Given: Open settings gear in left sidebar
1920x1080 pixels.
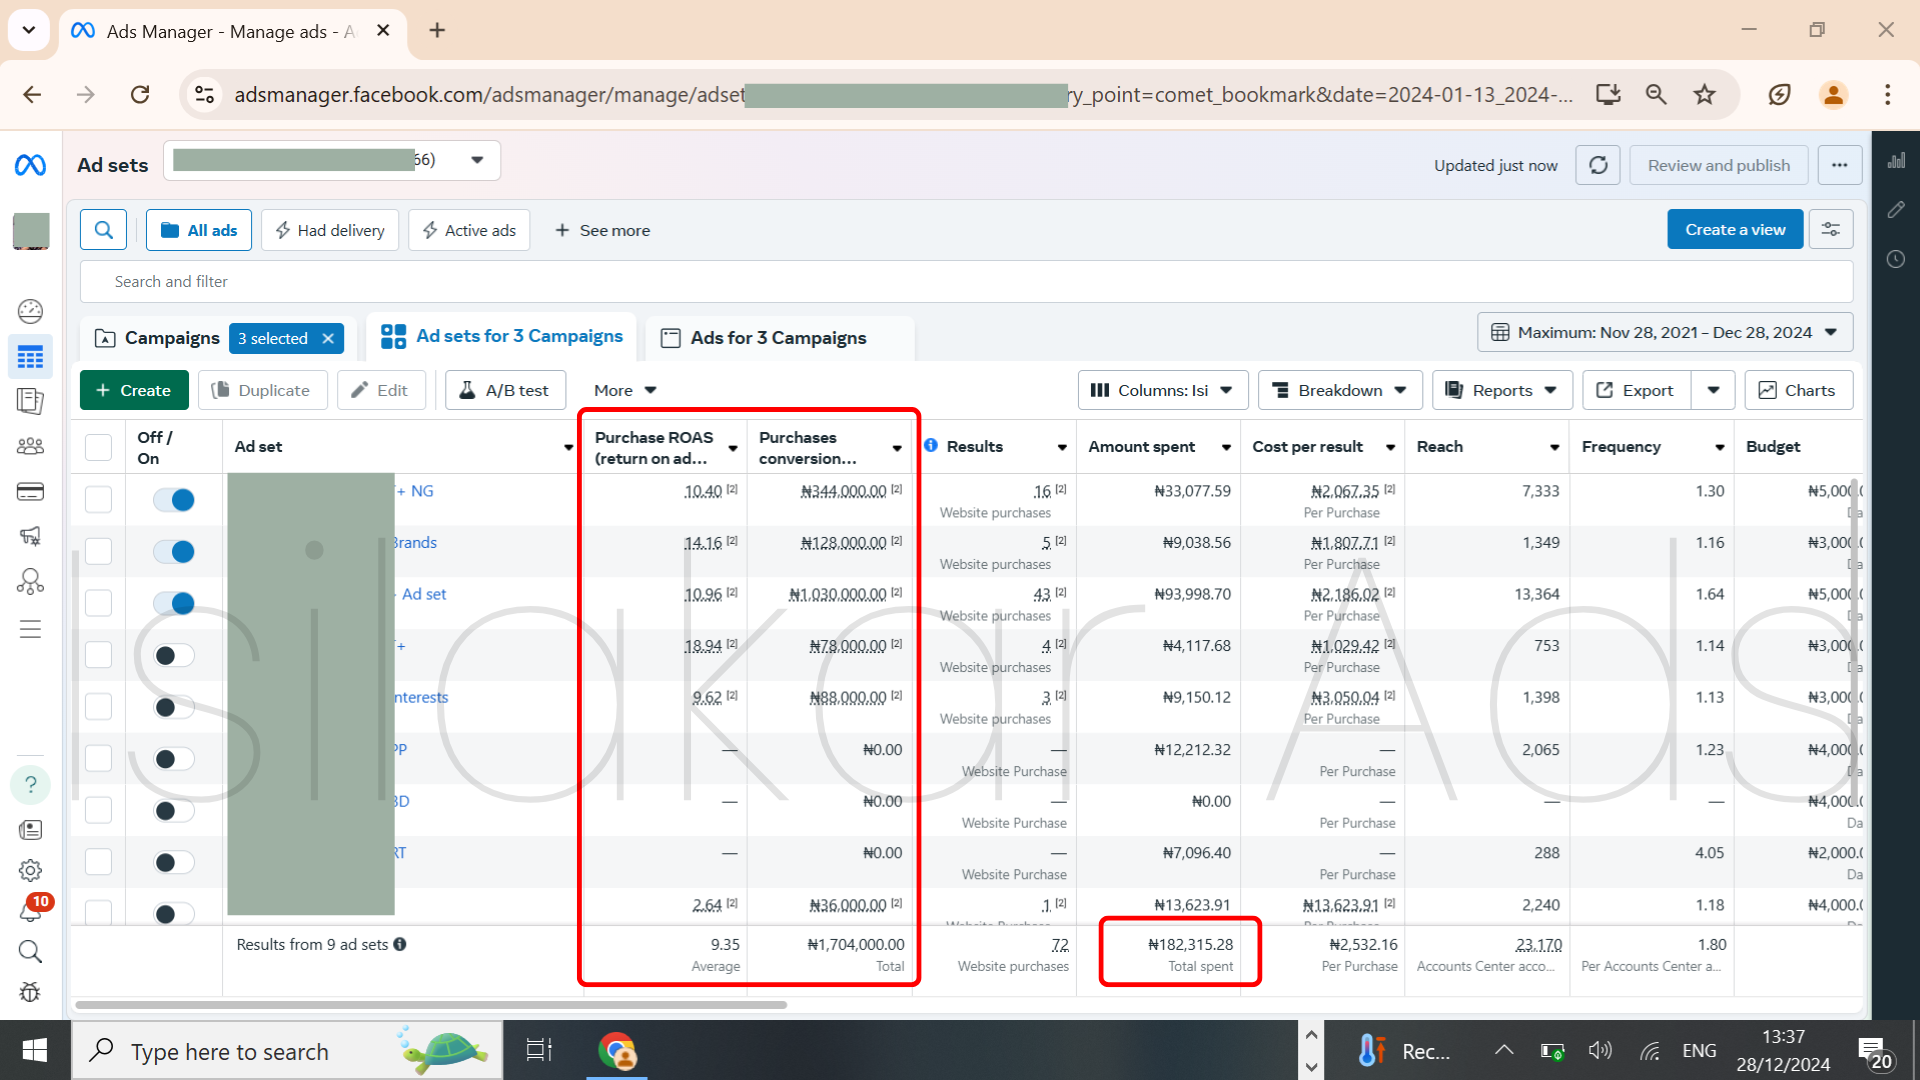Looking at the screenshot, I should (30, 870).
